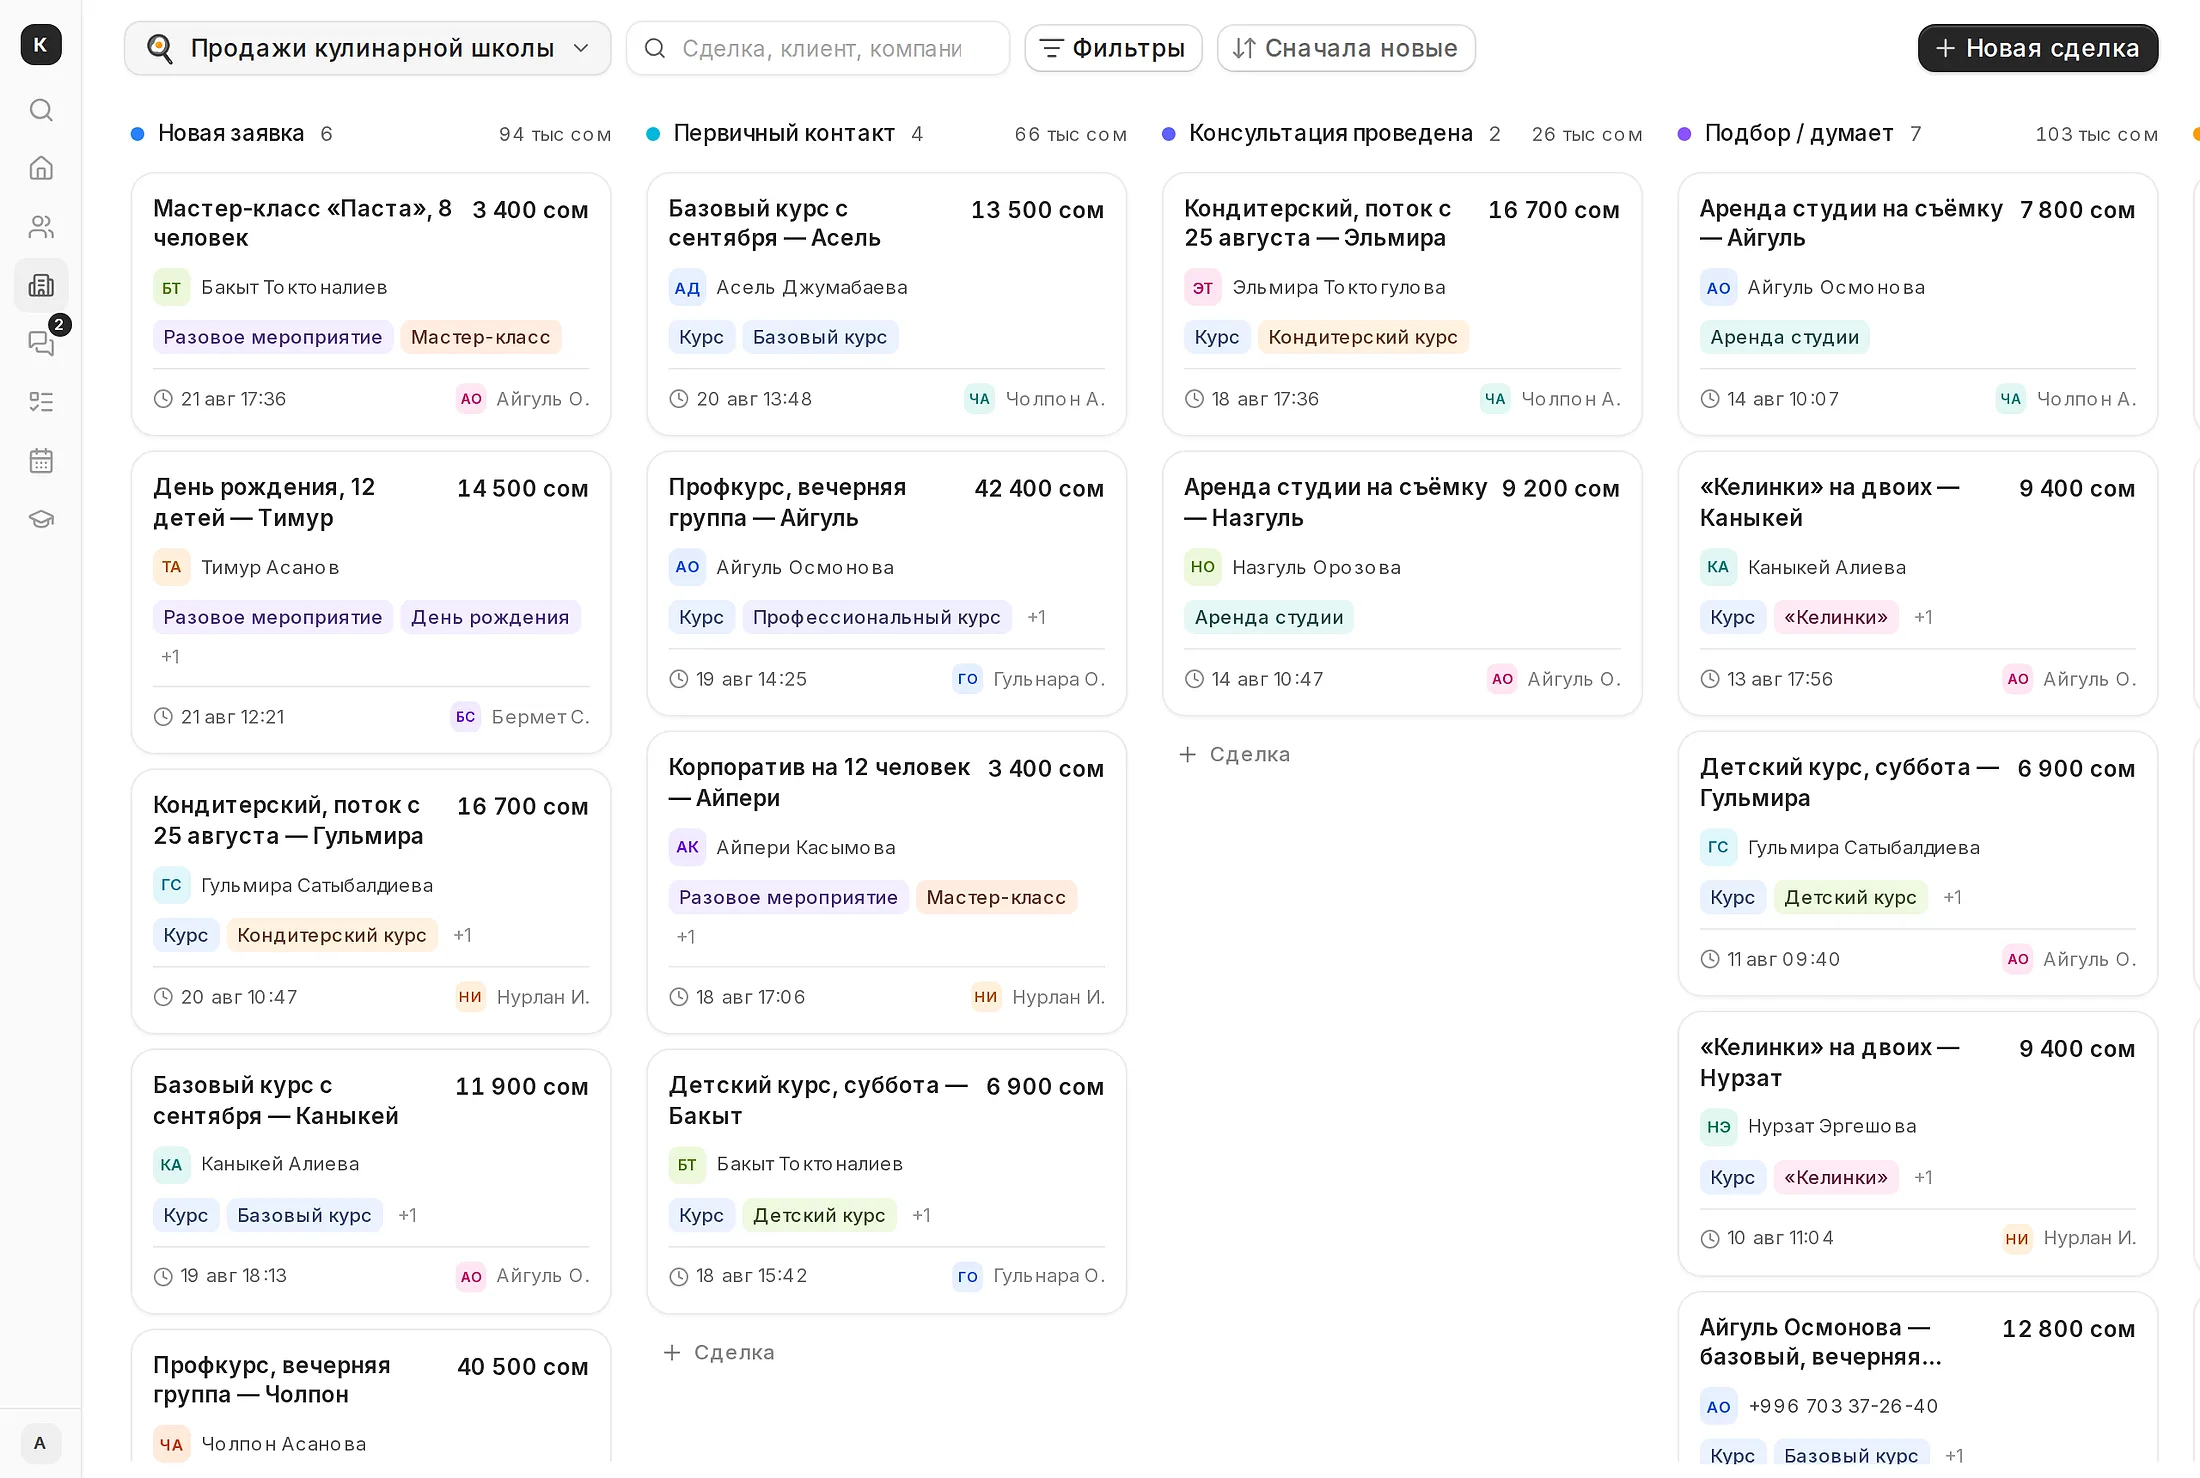Click the magnifier icon in the search field
The height and width of the screenshot is (1478, 2200).
[655, 48]
